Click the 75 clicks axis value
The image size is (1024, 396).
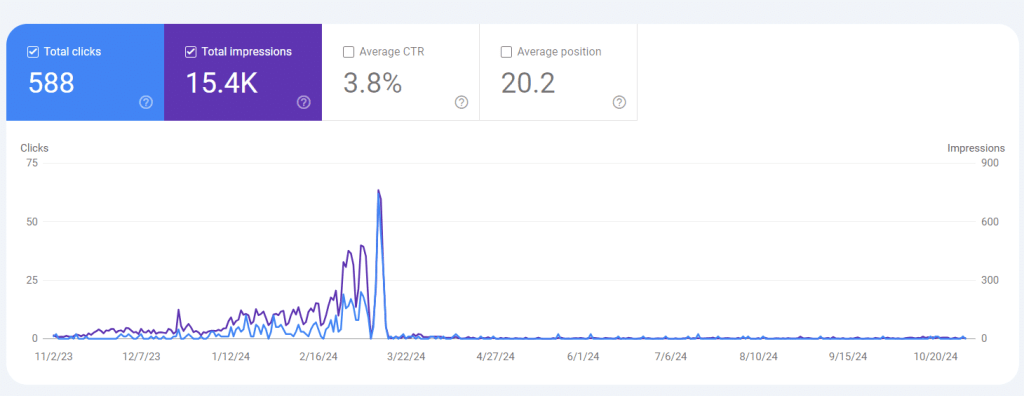click(x=32, y=163)
